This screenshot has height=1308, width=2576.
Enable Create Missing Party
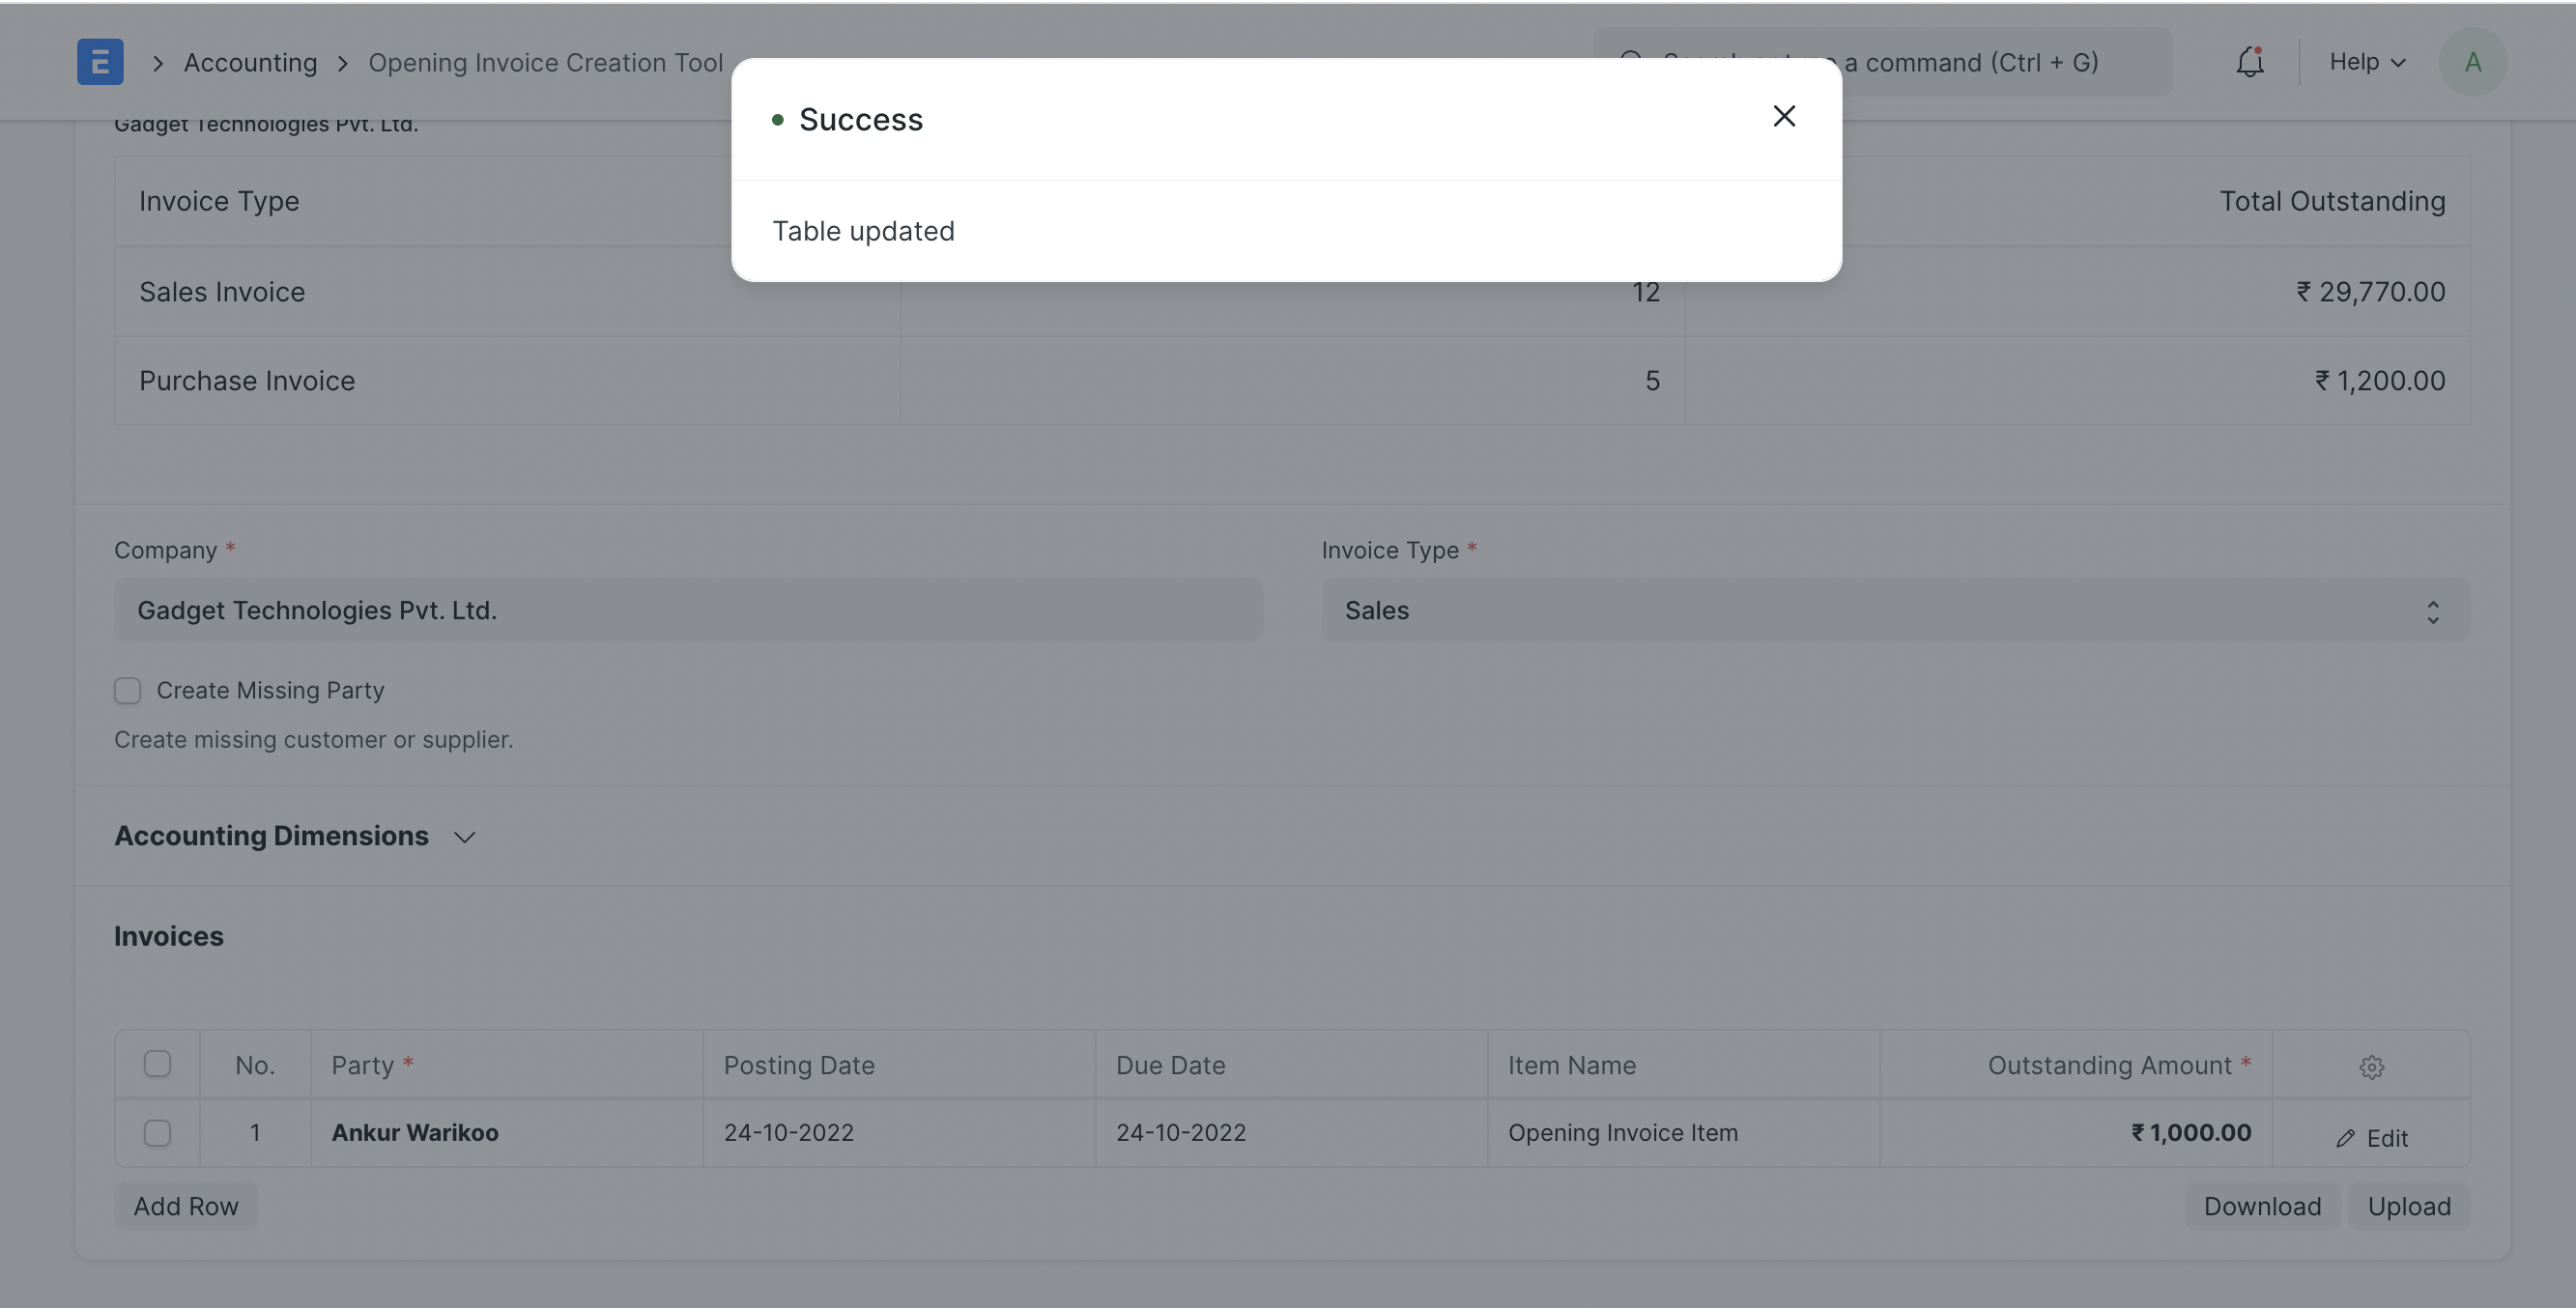coord(128,690)
